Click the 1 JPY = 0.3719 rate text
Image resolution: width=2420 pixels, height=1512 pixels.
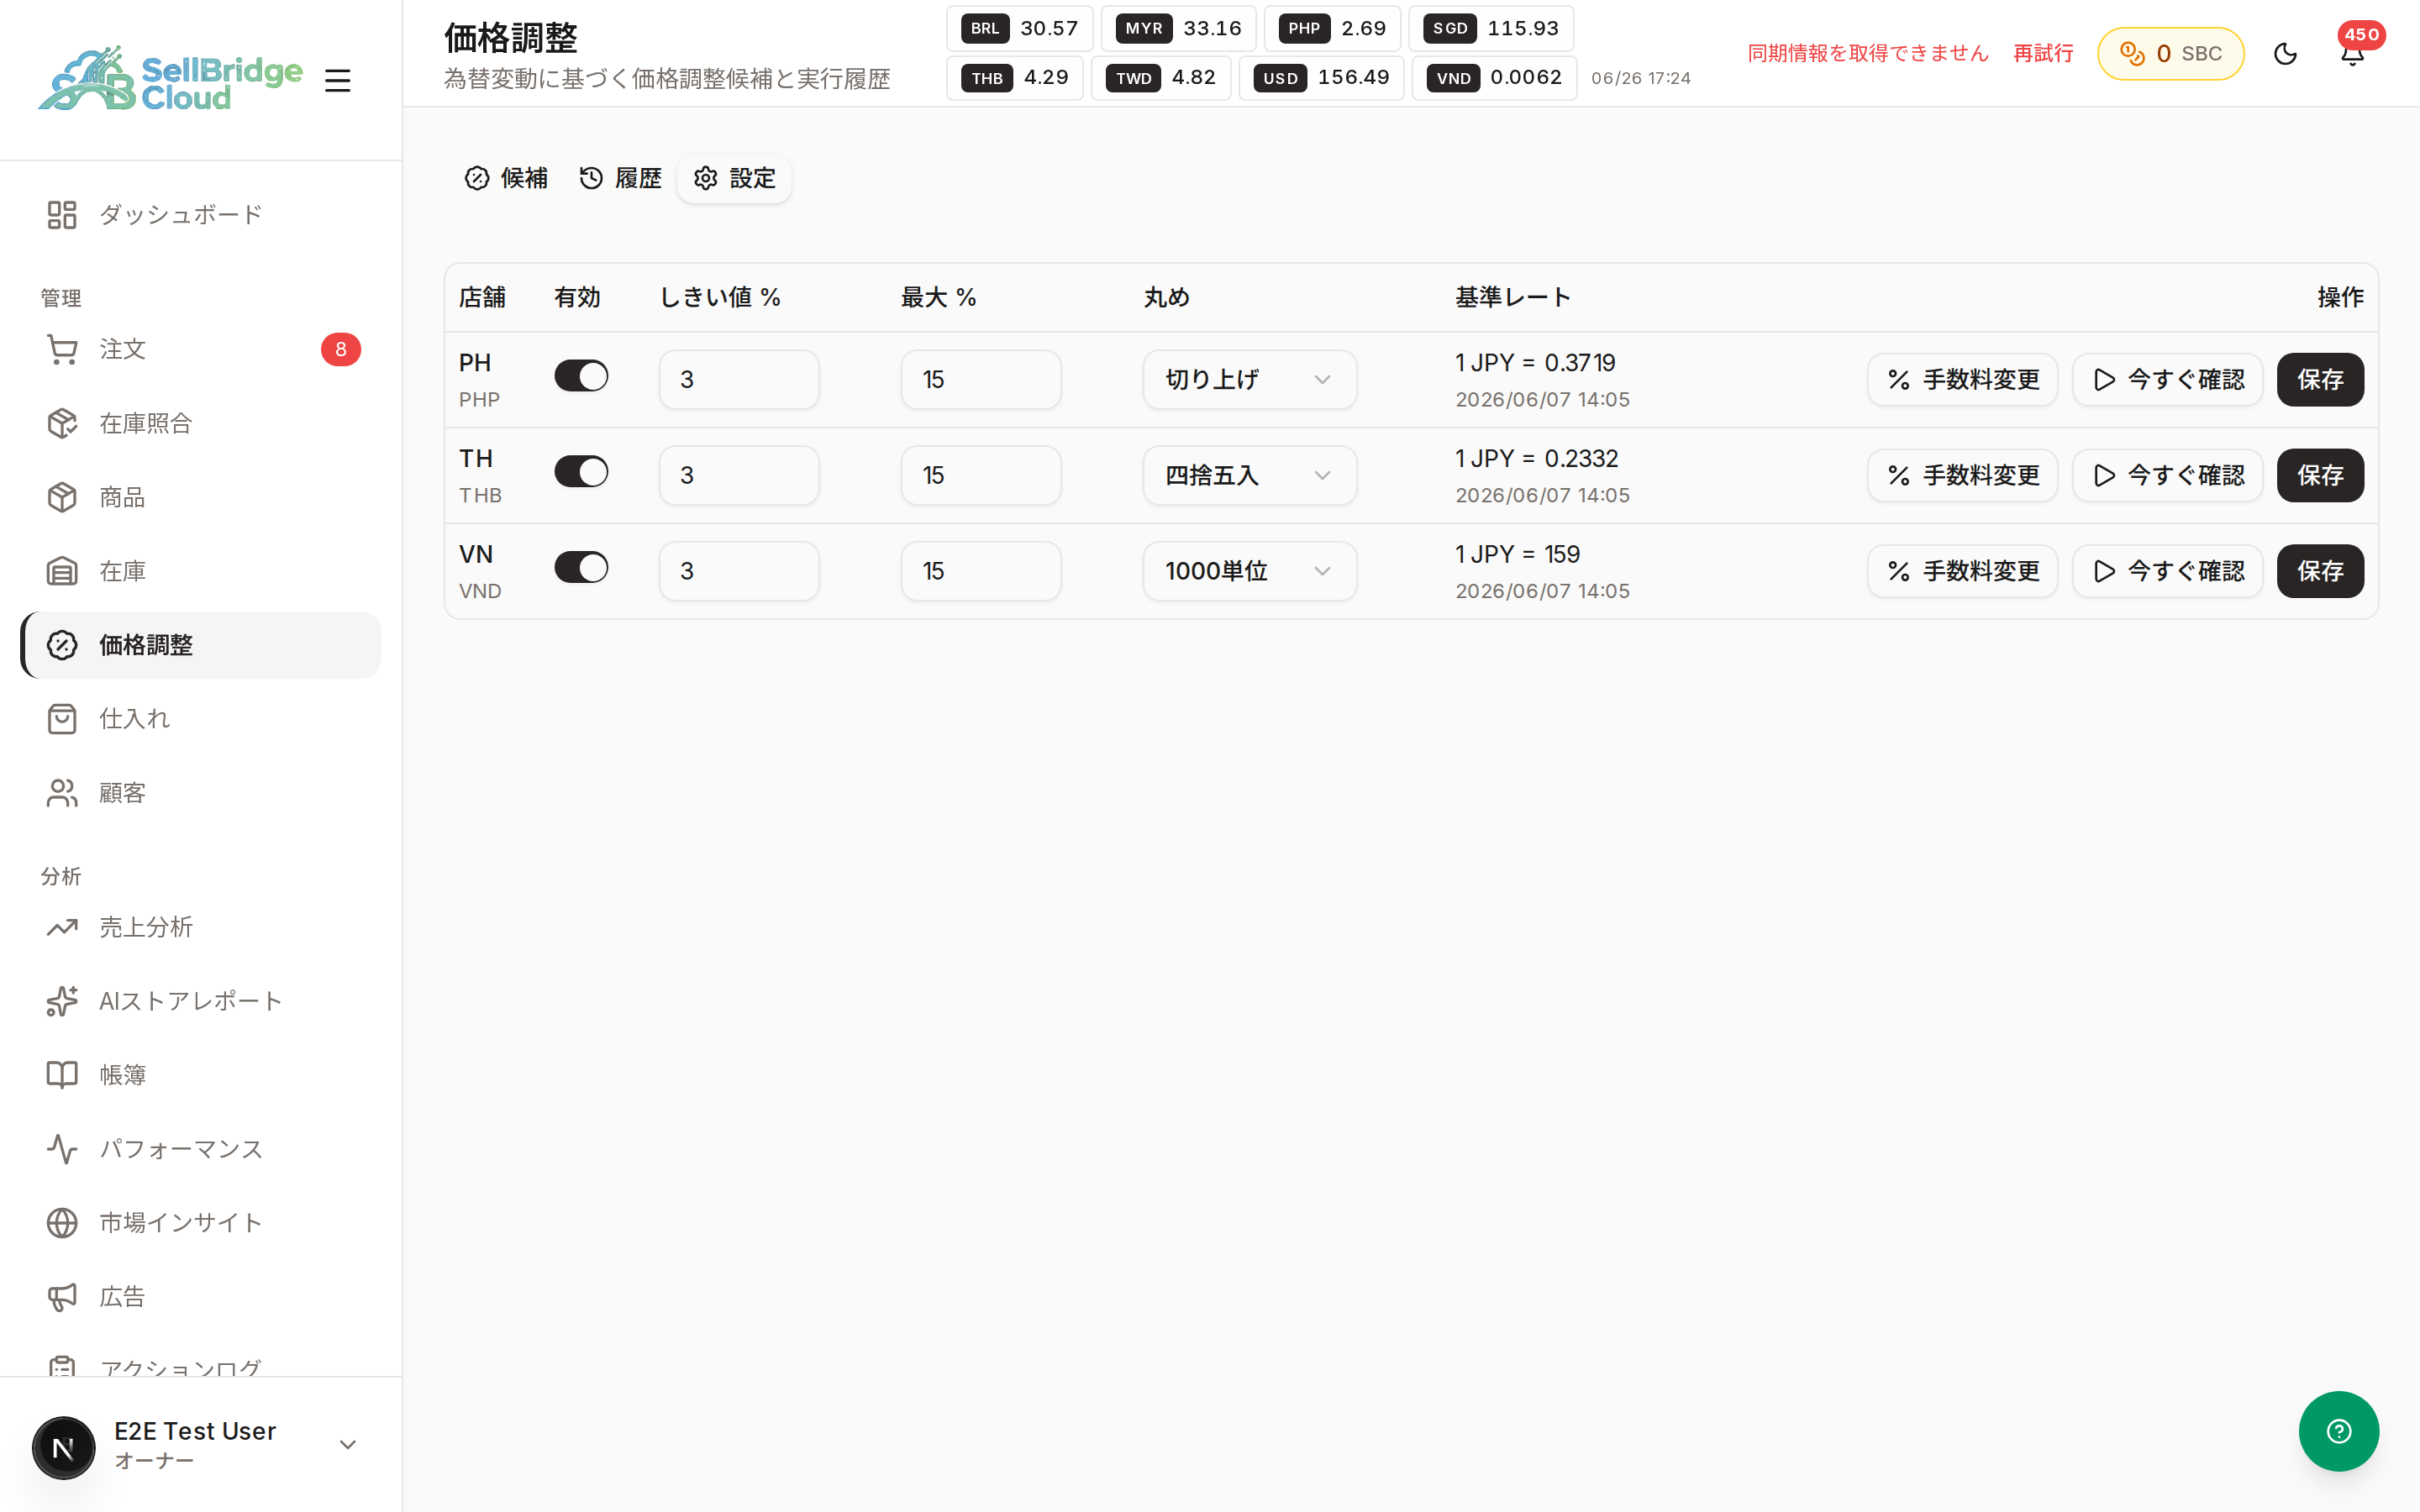(1535, 362)
